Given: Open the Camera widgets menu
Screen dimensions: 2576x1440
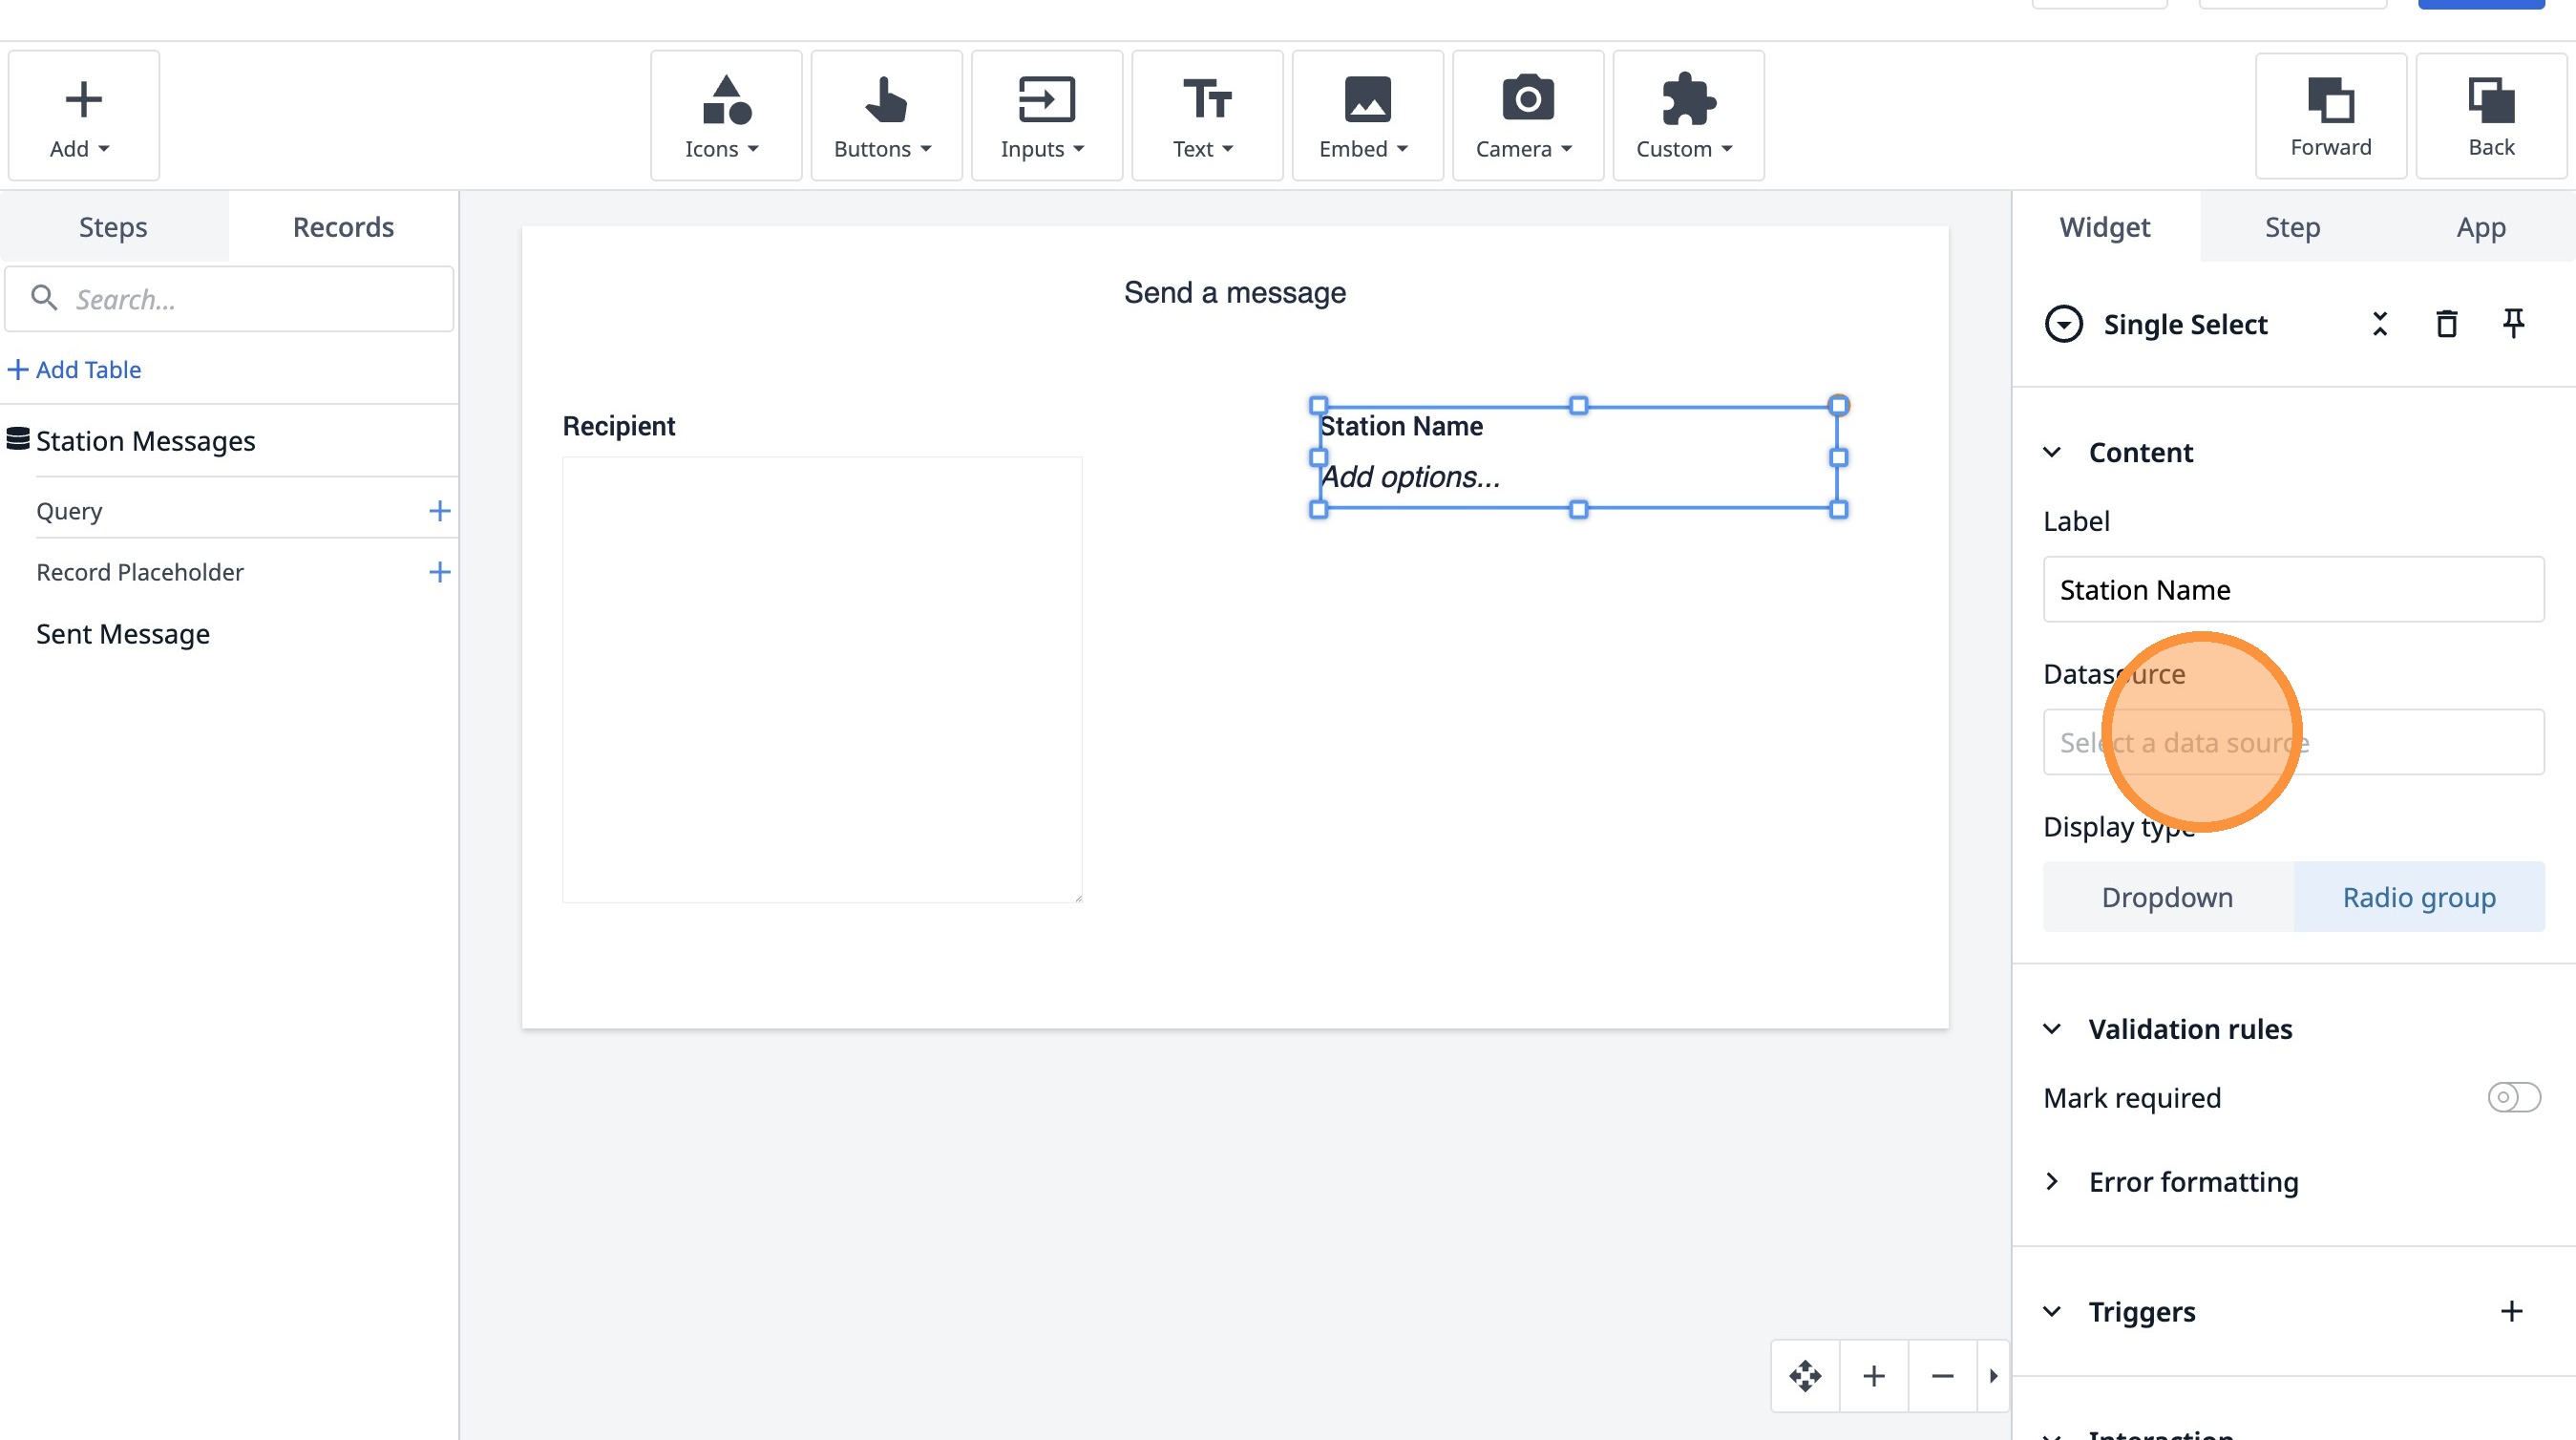Looking at the screenshot, I should [1526, 116].
